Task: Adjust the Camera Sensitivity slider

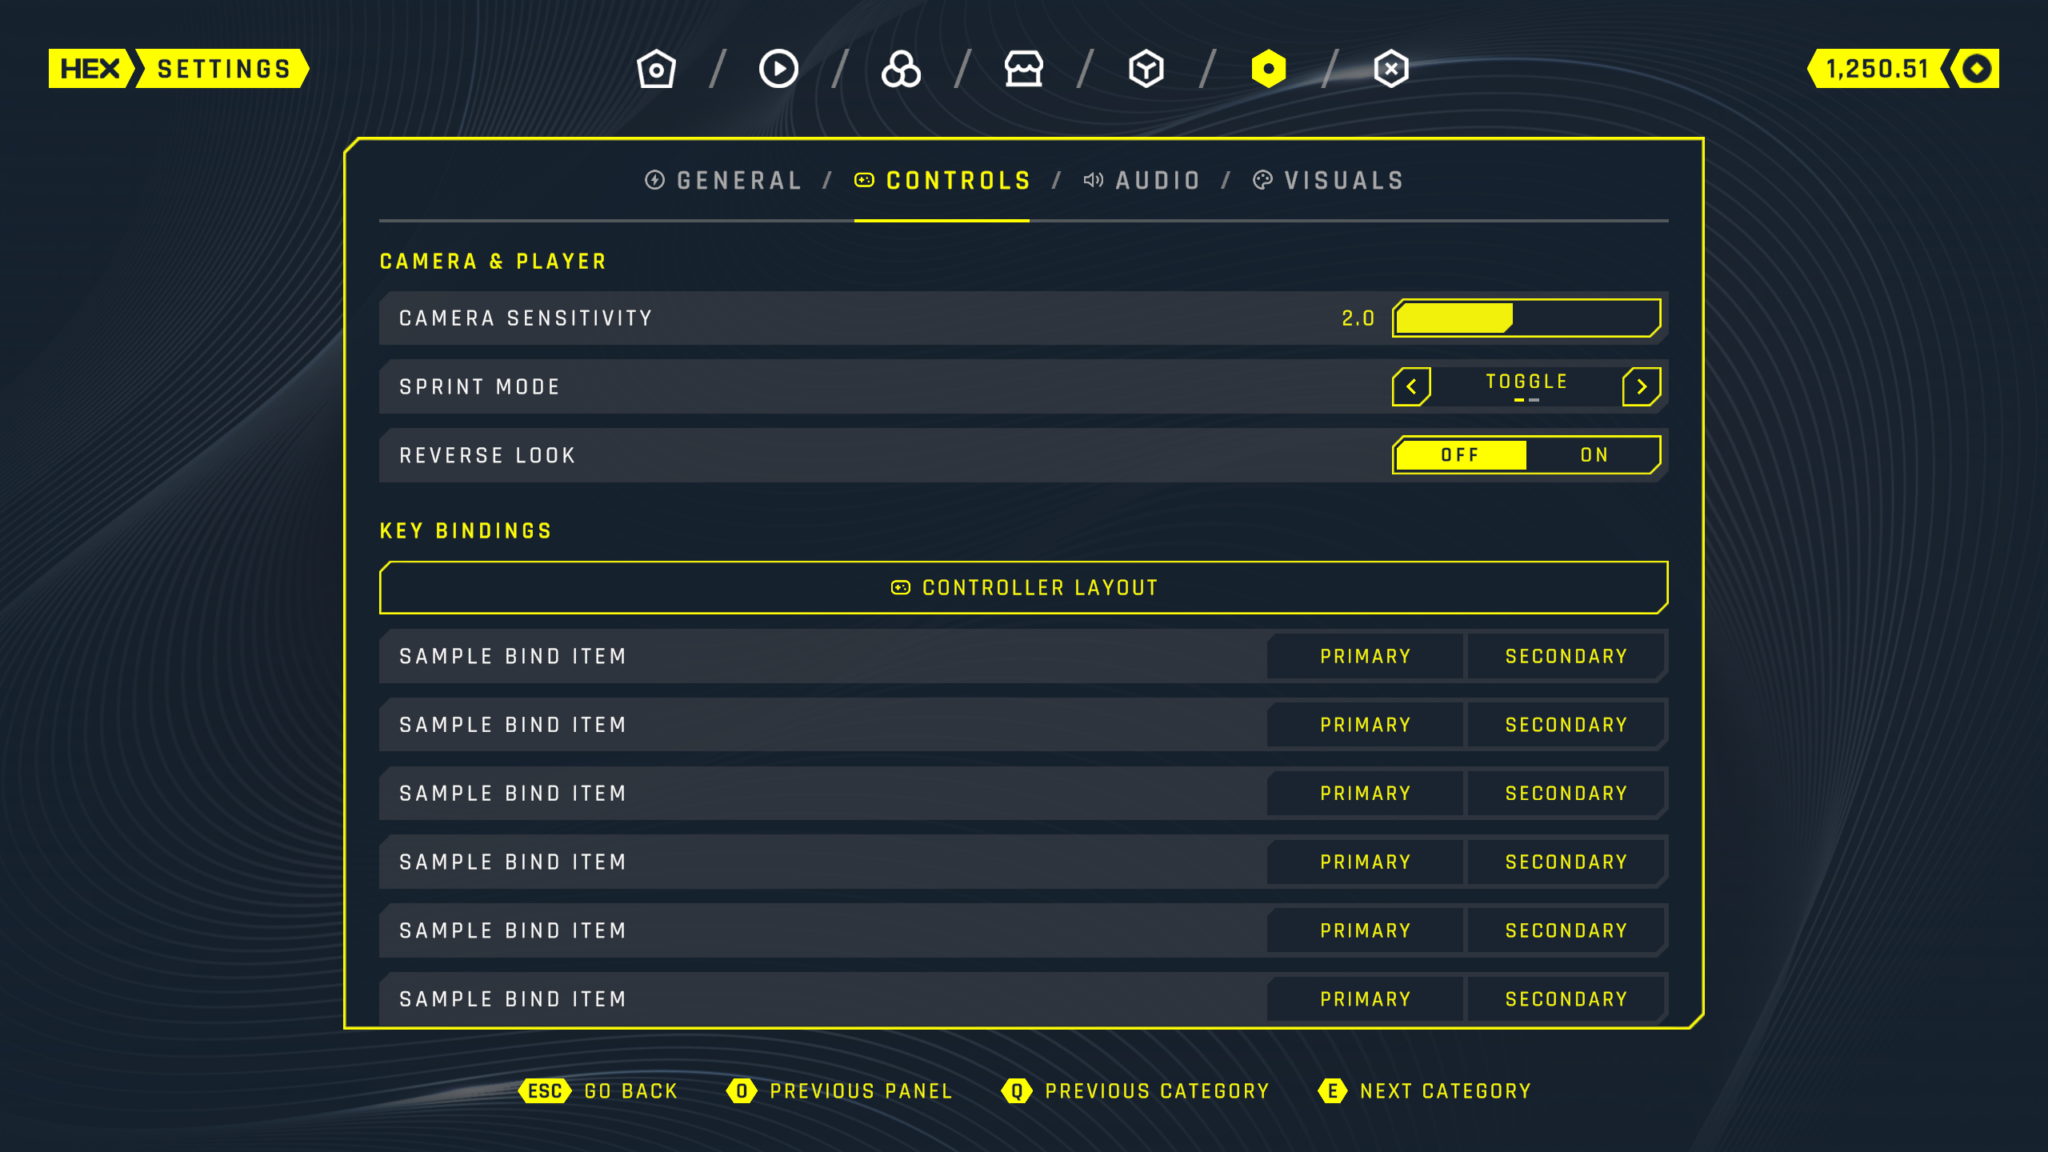Action: tap(1527, 318)
